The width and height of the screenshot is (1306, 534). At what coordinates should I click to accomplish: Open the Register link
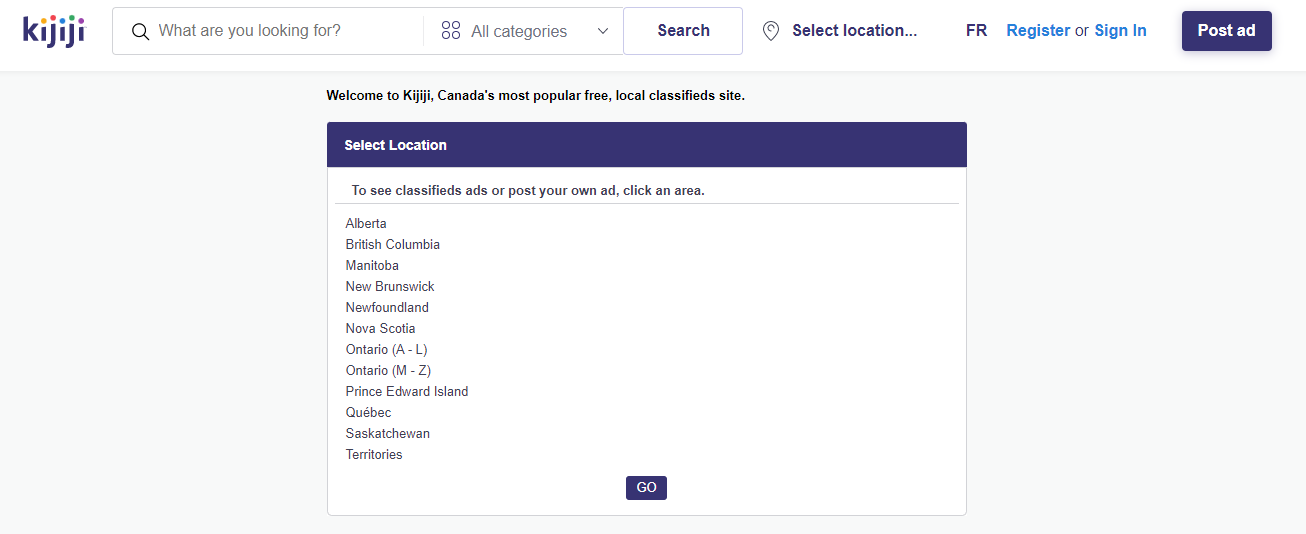tap(1038, 31)
